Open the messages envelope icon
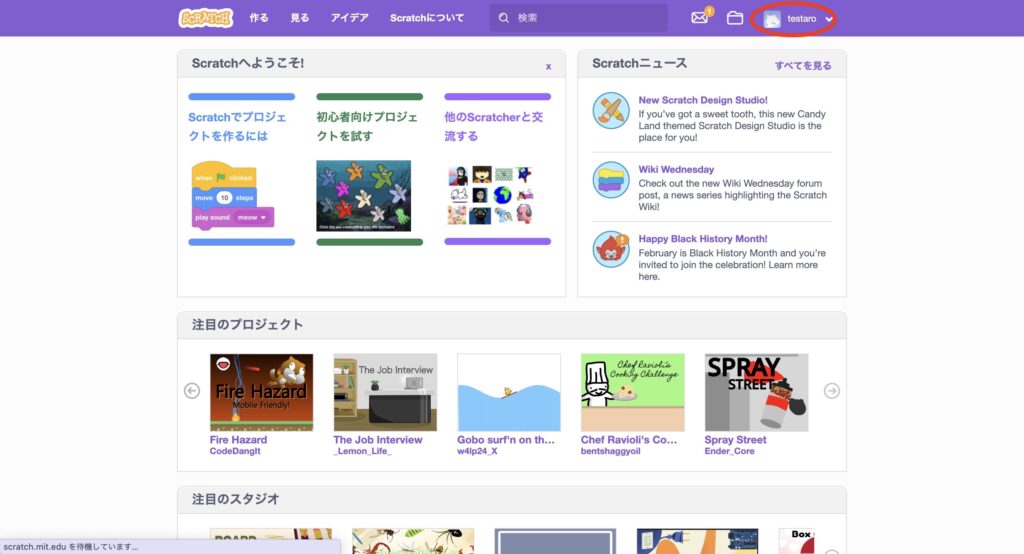 click(699, 18)
